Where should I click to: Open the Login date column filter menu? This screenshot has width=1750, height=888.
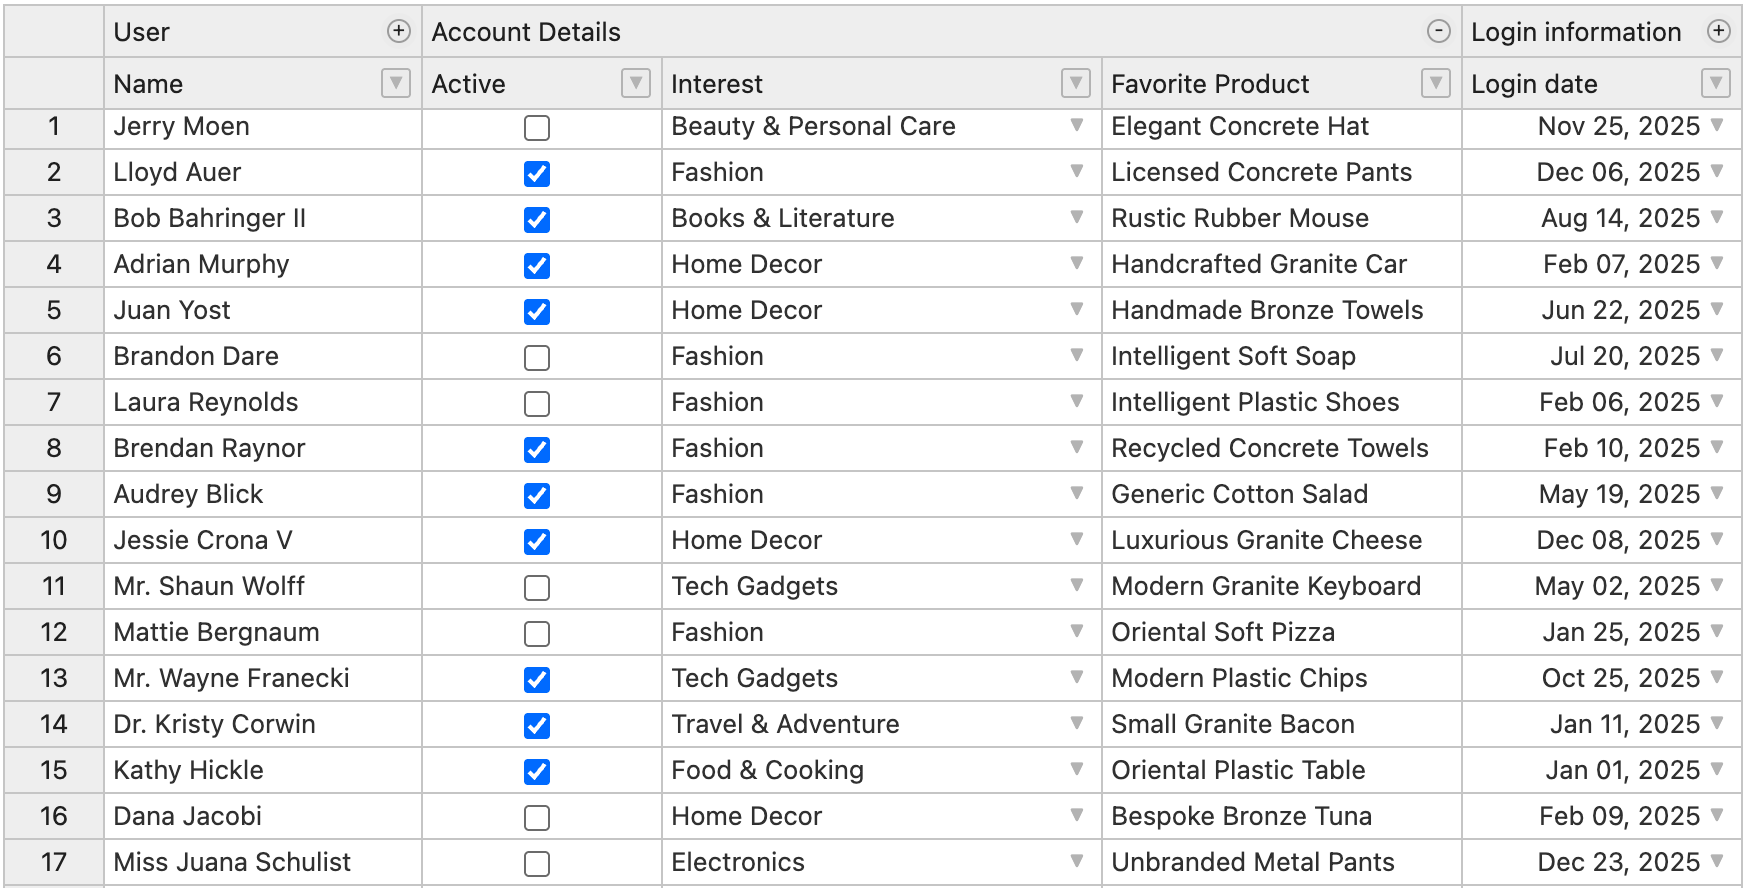[1716, 83]
